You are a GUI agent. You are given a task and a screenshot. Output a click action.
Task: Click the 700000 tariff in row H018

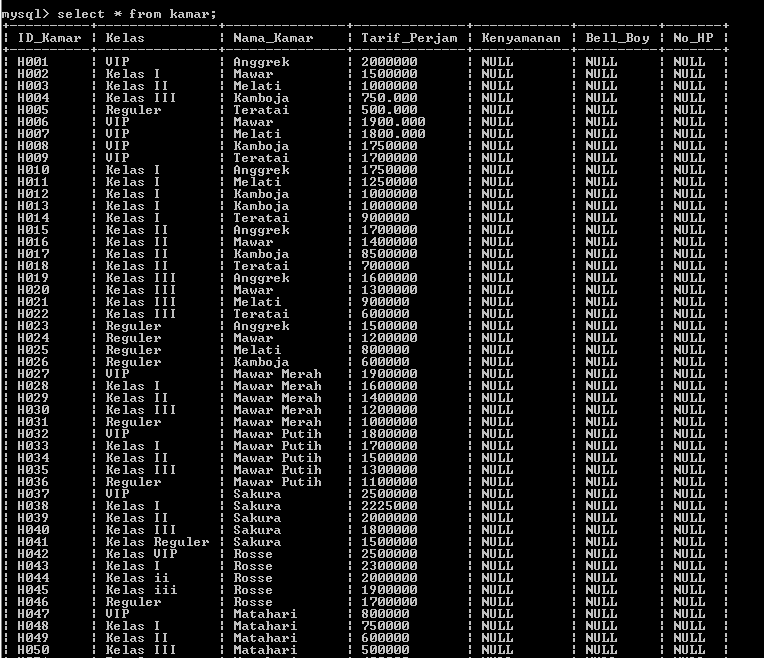pos(385,266)
